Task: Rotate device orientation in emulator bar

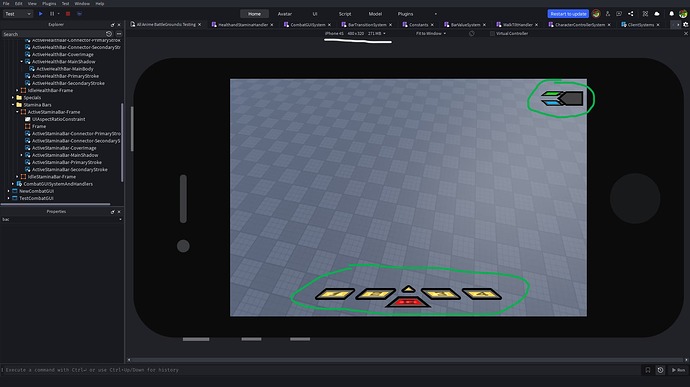Action: point(472,33)
